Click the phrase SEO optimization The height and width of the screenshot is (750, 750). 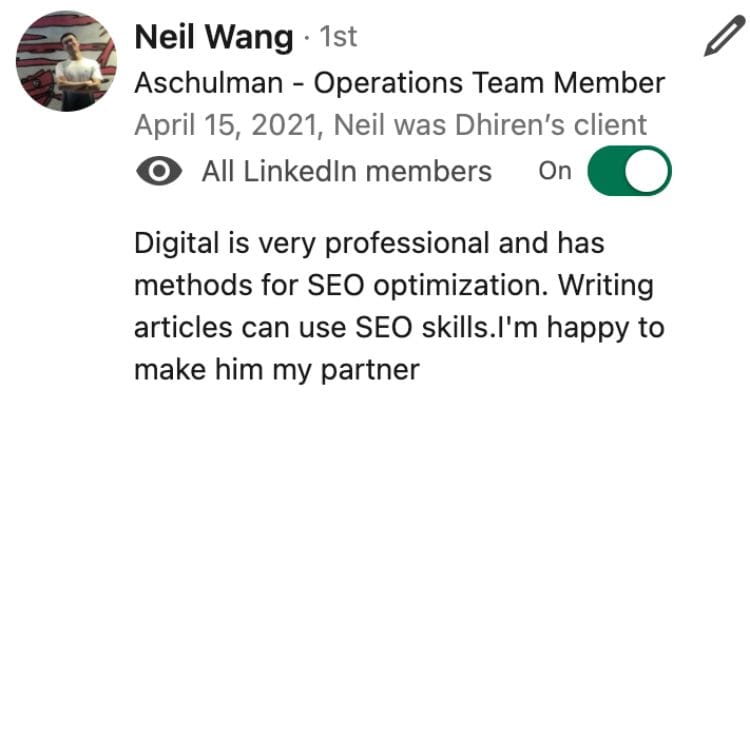(428, 286)
